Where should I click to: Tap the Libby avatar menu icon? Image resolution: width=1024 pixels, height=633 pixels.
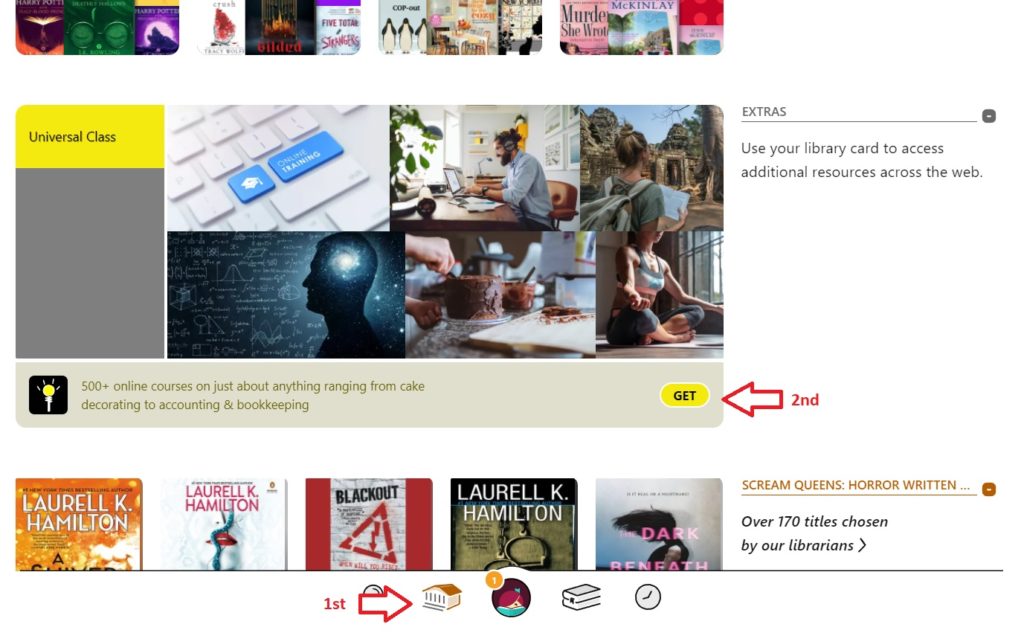(x=511, y=598)
